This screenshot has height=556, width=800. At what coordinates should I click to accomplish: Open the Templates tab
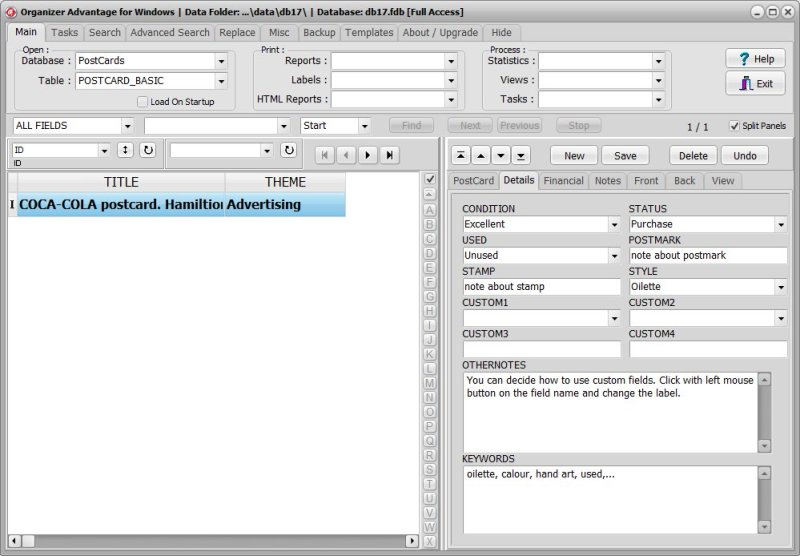(369, 33)
